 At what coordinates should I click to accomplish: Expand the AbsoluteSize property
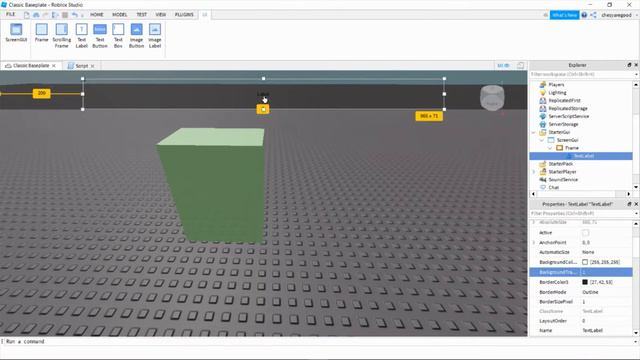[x=533, y=222]
